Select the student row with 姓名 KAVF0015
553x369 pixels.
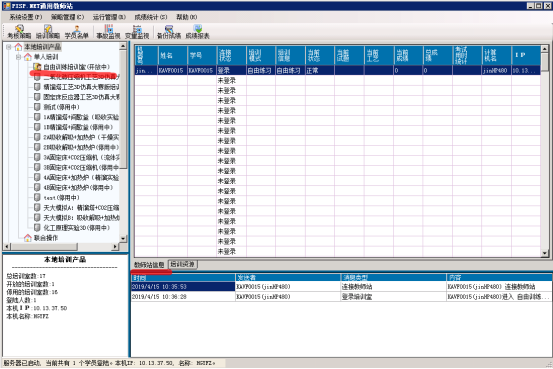[338, 71]
